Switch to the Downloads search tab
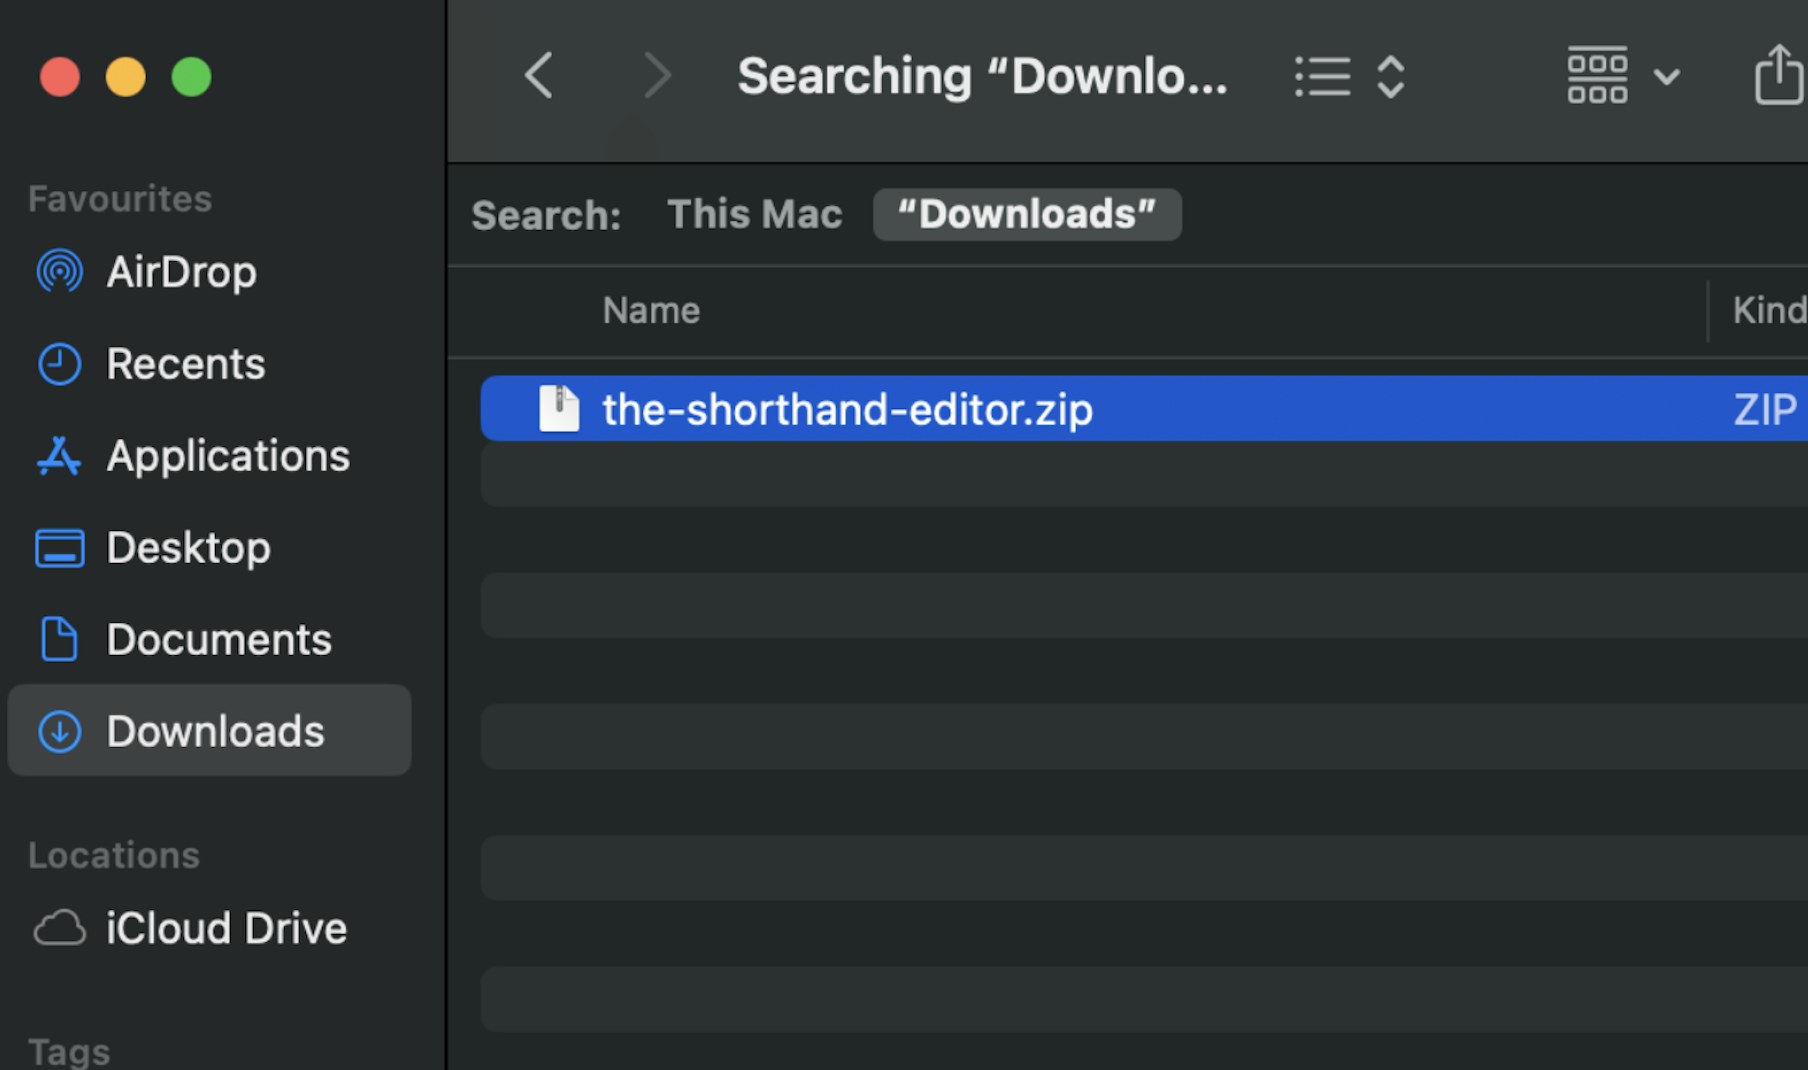Screen dimensions: 1808x1070 pyautogui.click(x=1027, y=214)
